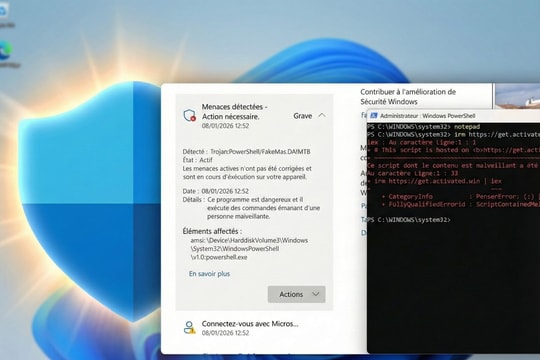Click the Microsoft Edge desktop icon
The width and height of the screenshot is (540, 360).
pos(6,50)
